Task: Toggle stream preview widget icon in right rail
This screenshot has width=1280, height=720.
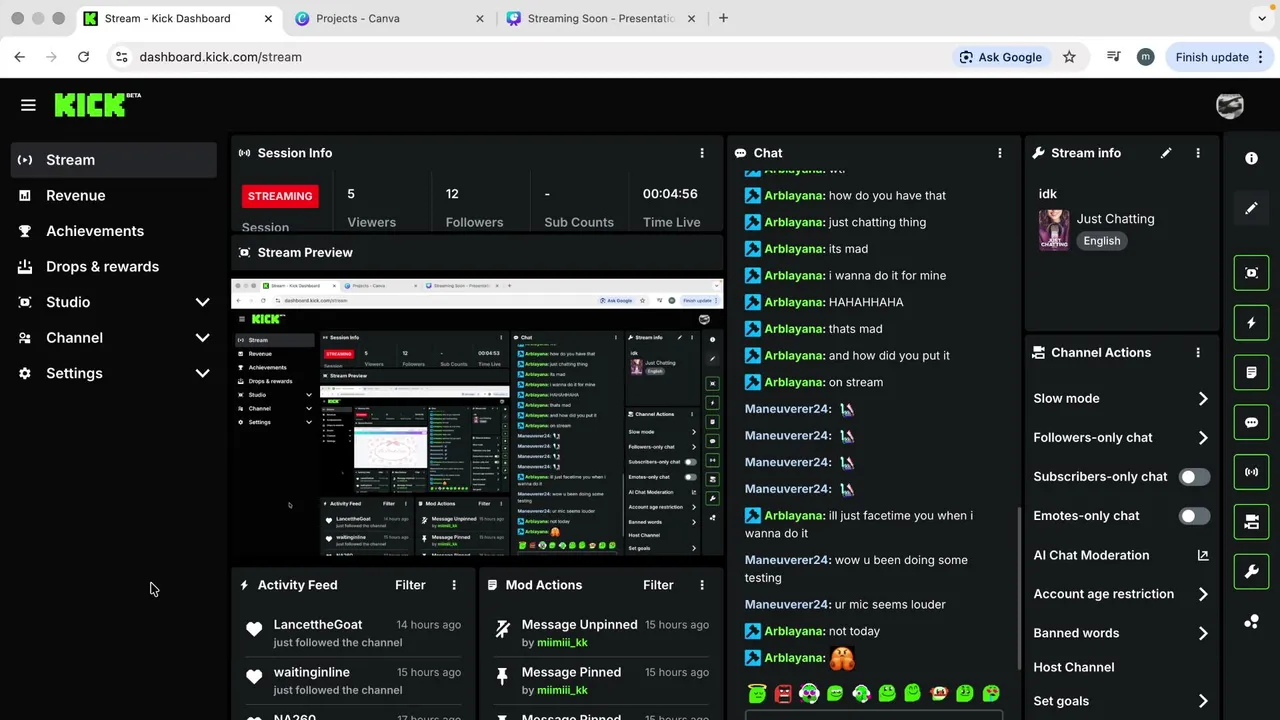Action: click(x=1251, y=273)
